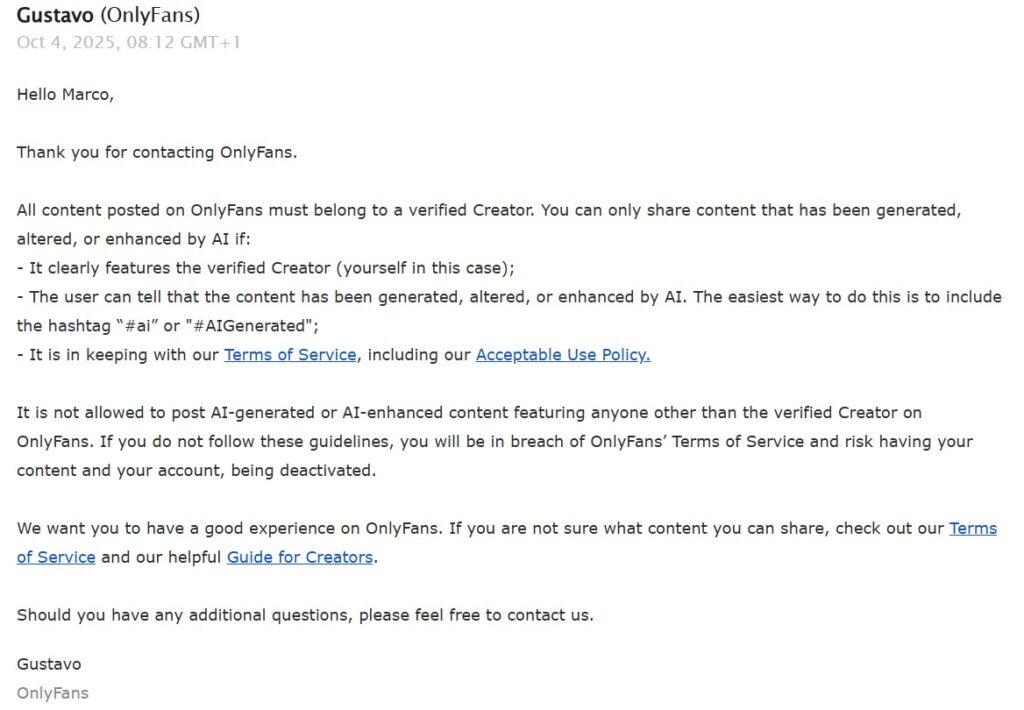Click the "of Service" link before Guide for Creators
This screenshot has height=710, width=1024.
(x=56, y=558)
